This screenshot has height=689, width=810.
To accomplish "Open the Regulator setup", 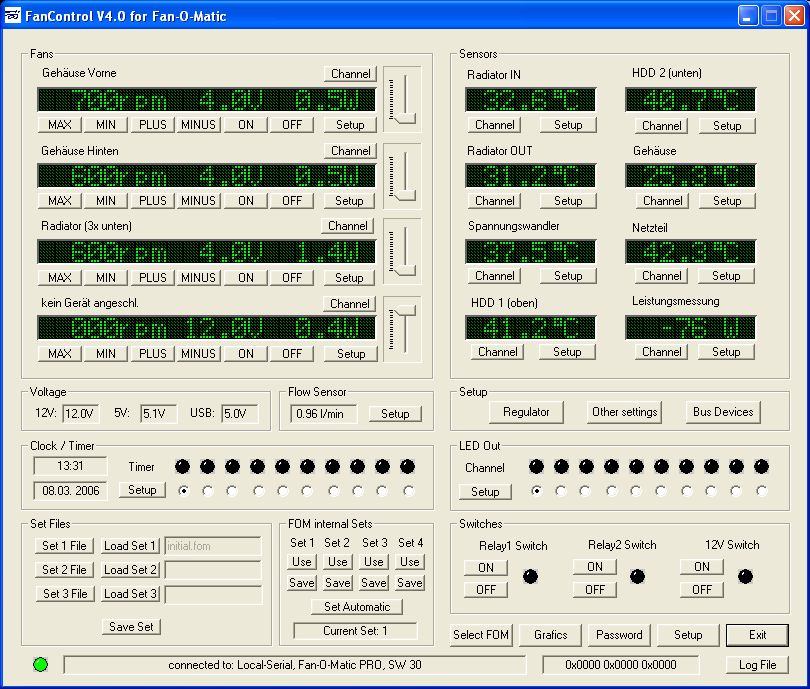I will (x=526, y=412).
